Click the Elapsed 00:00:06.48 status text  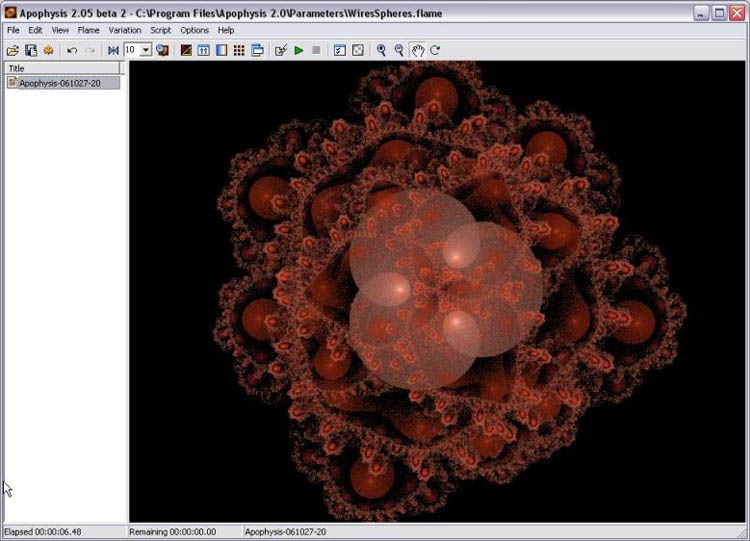[43, 532]
